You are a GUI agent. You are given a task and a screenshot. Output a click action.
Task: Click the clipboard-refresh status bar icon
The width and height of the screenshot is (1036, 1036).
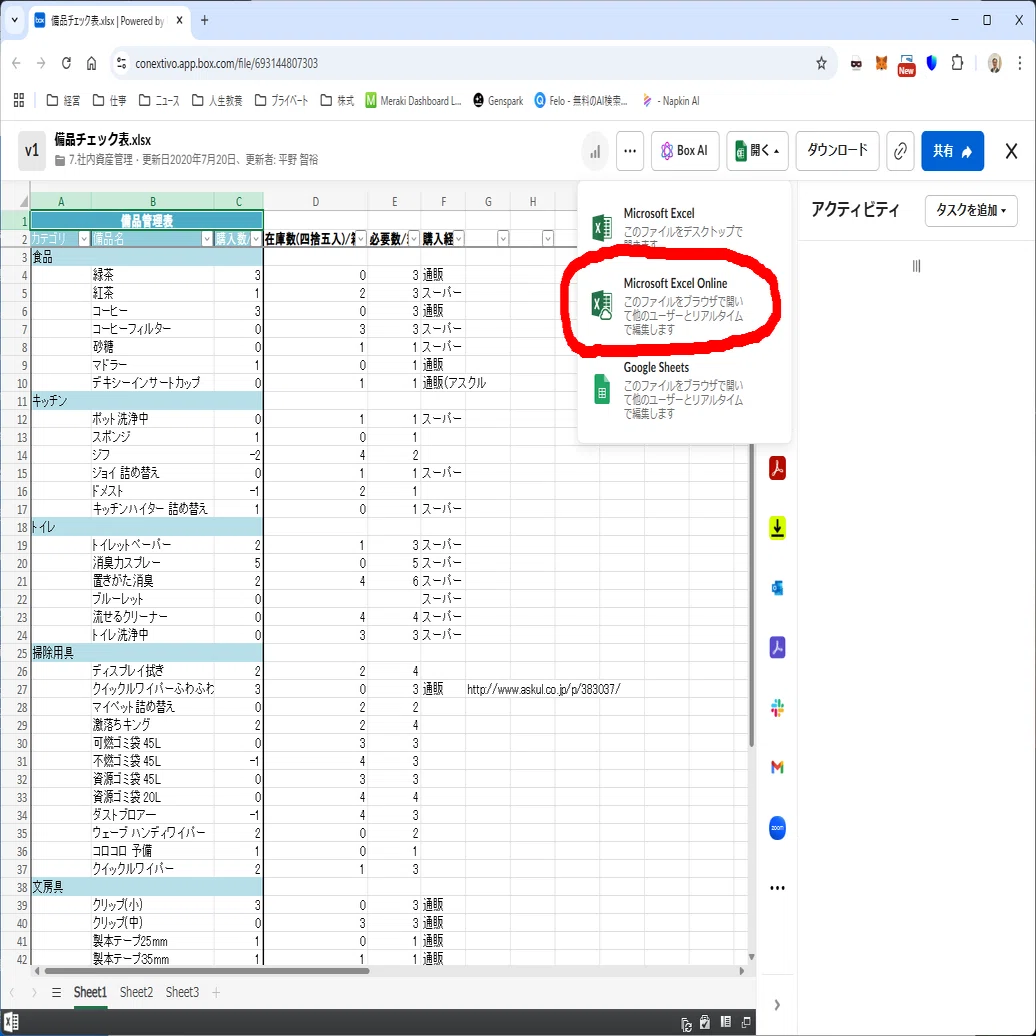686,1023
